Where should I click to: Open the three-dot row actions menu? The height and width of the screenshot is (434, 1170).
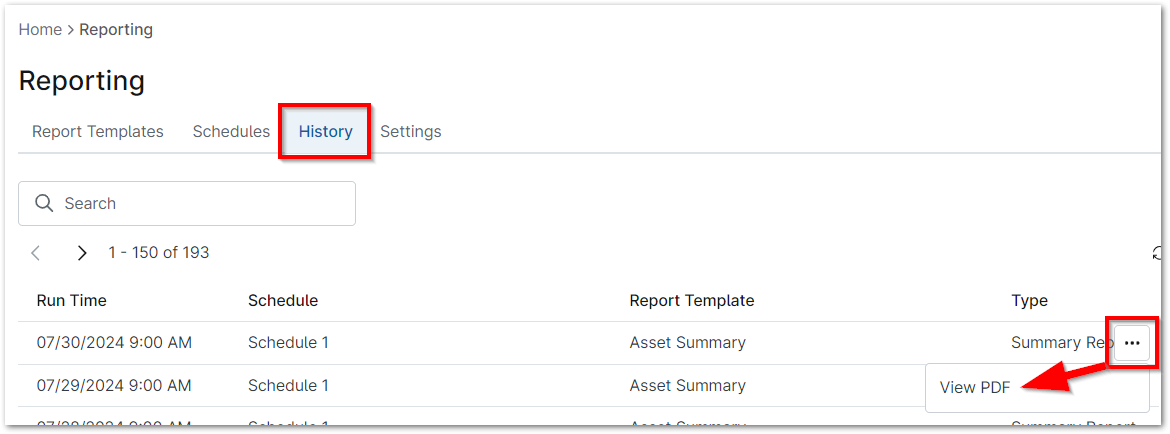click(x=1131, y=343)
